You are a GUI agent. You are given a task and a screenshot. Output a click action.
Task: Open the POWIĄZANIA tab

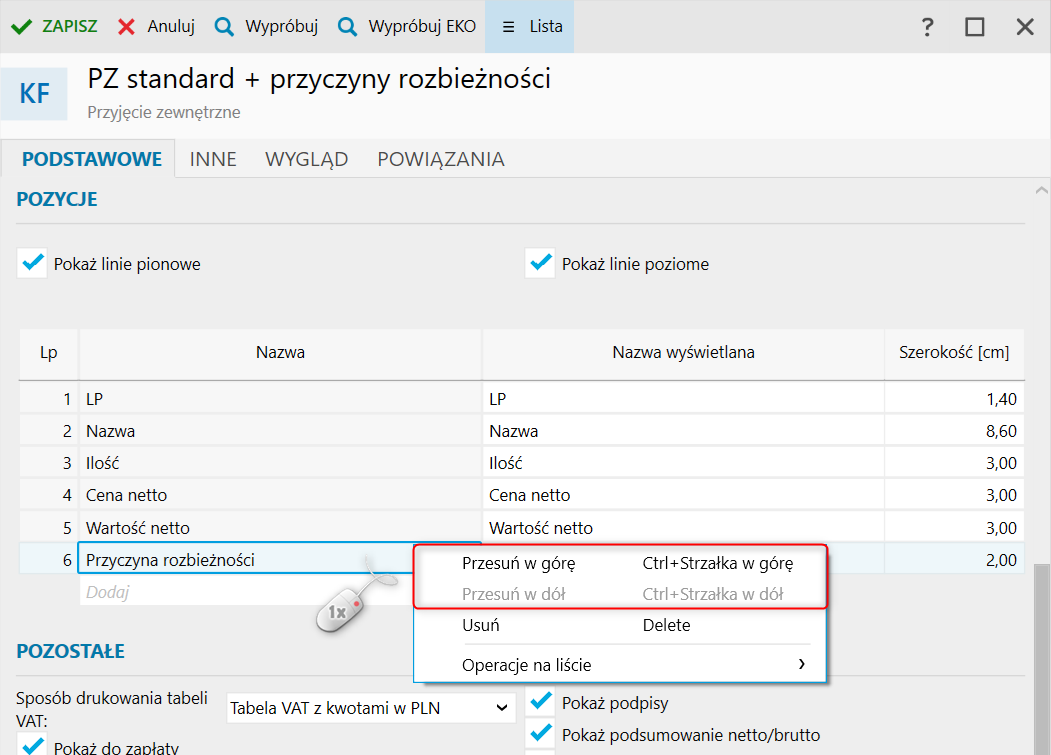[x=440, y=160]
